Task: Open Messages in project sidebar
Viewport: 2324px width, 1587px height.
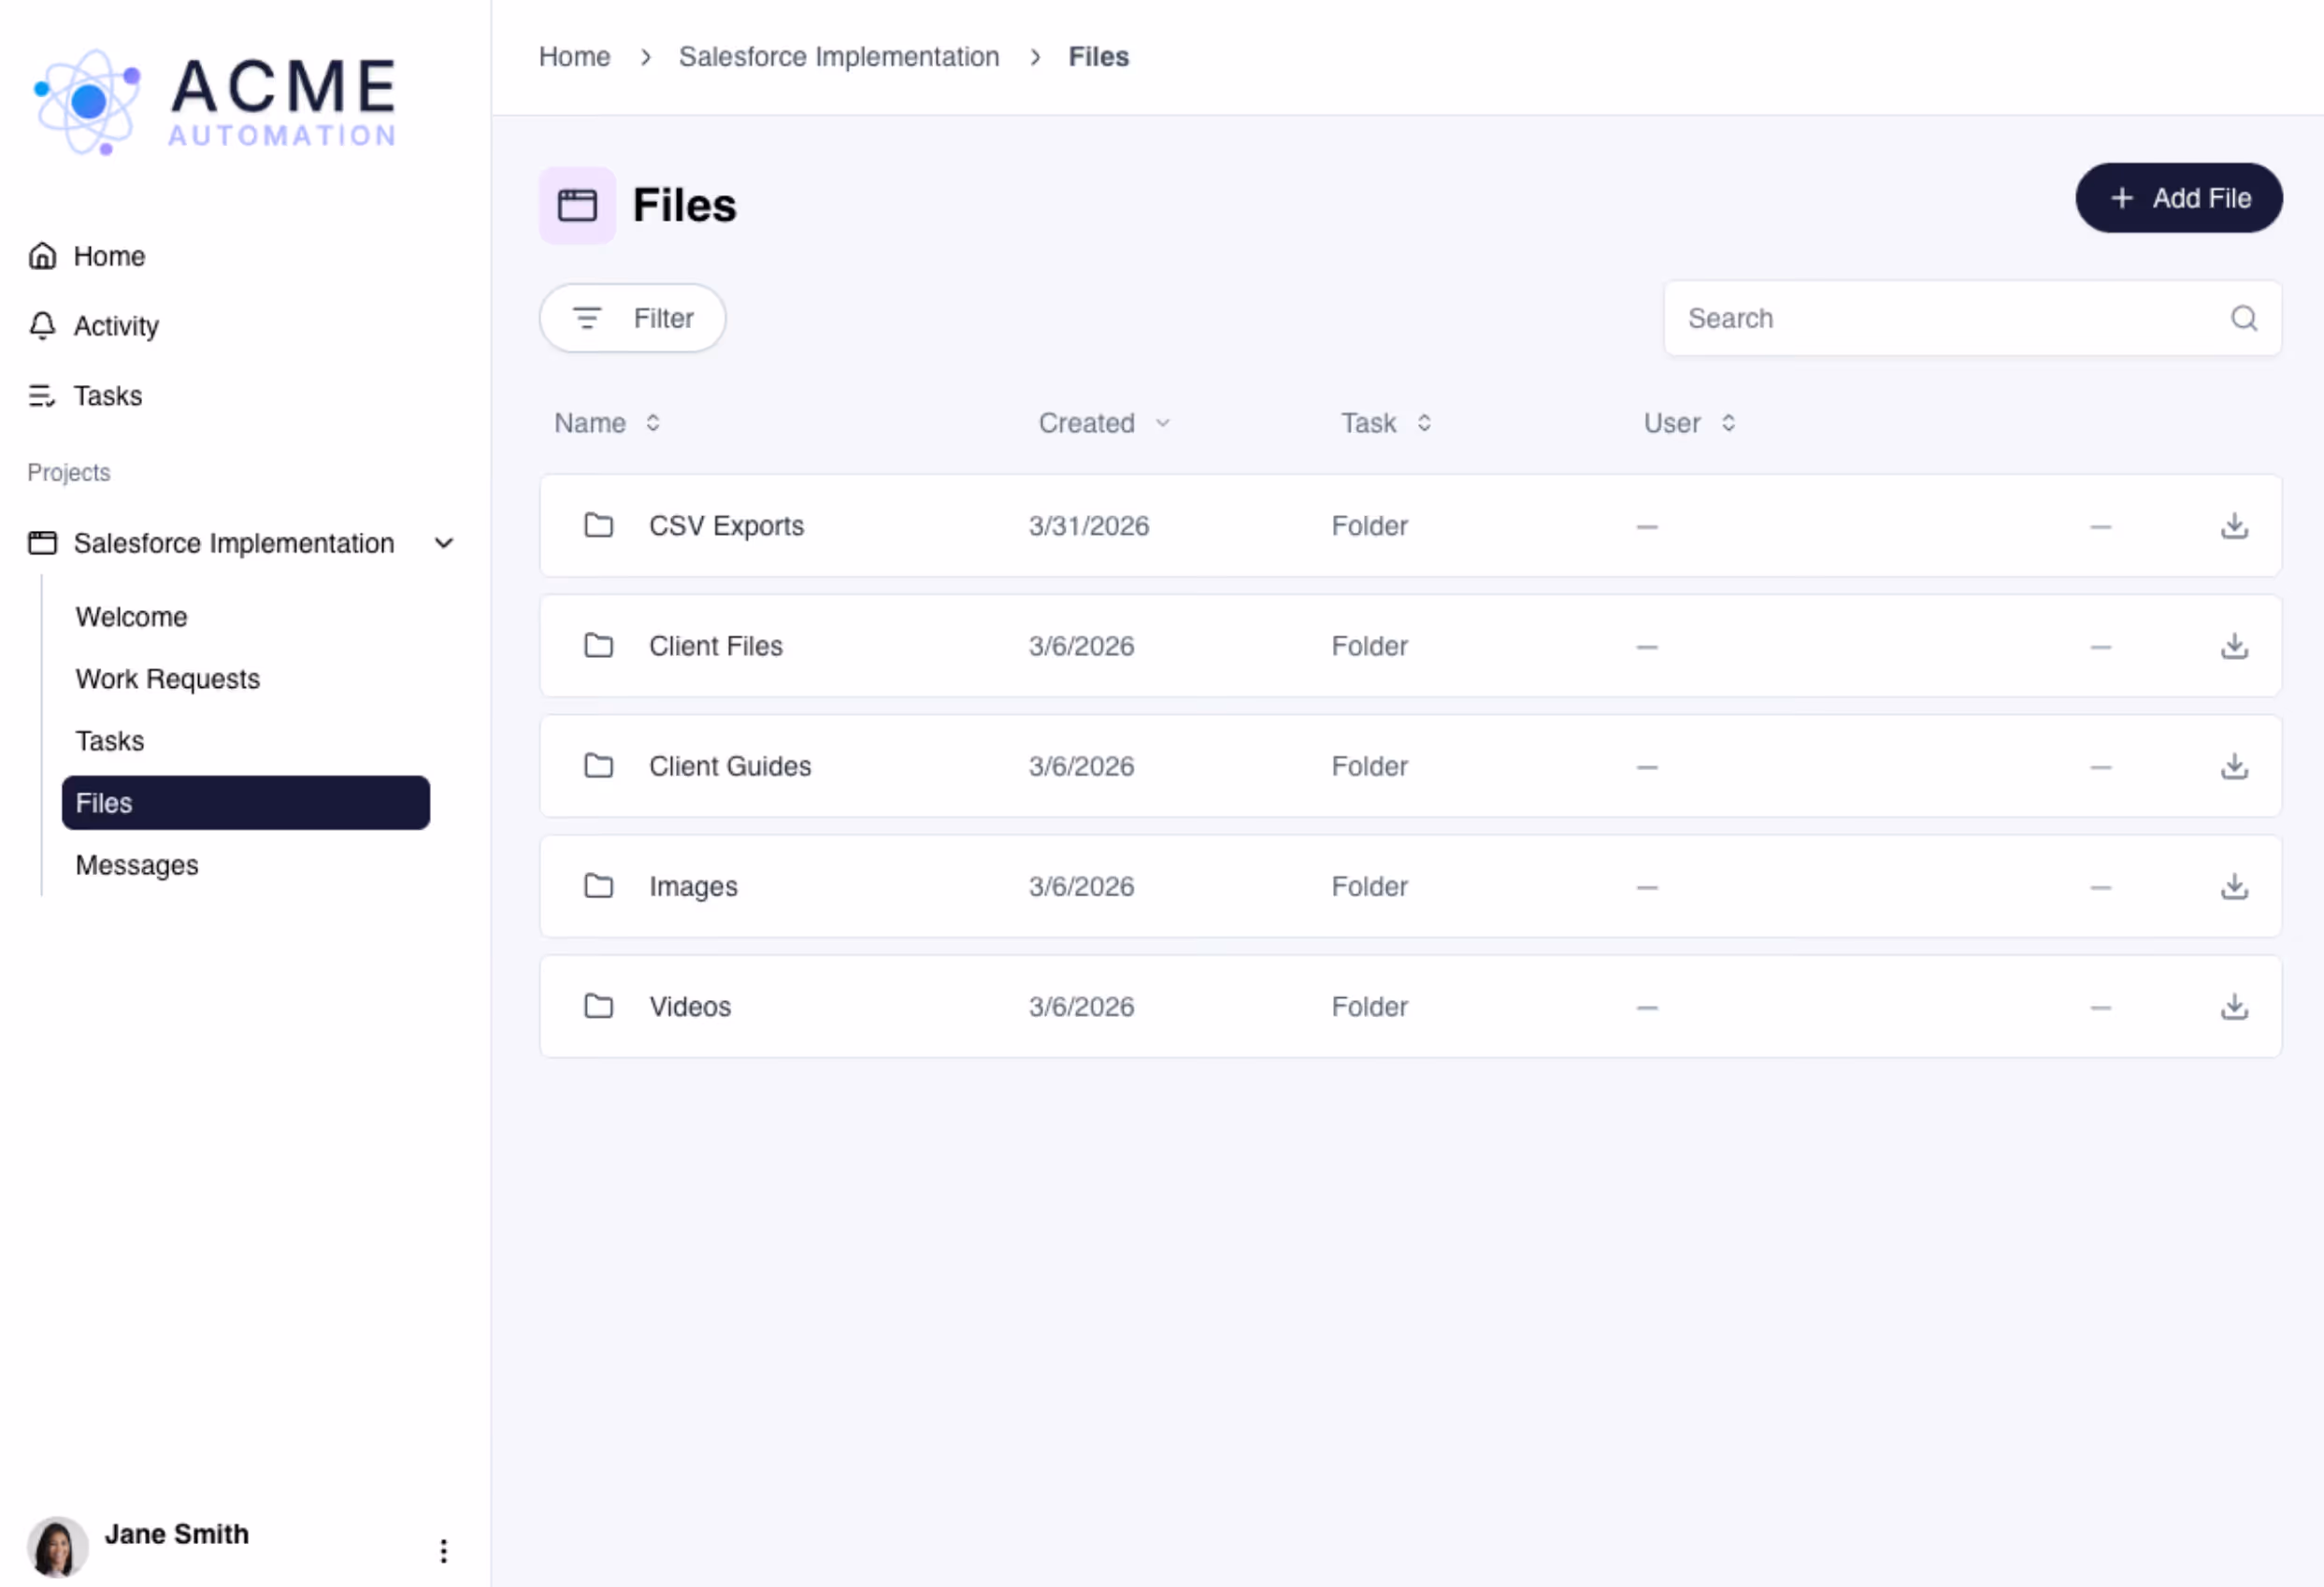Action: pos(137,865)
